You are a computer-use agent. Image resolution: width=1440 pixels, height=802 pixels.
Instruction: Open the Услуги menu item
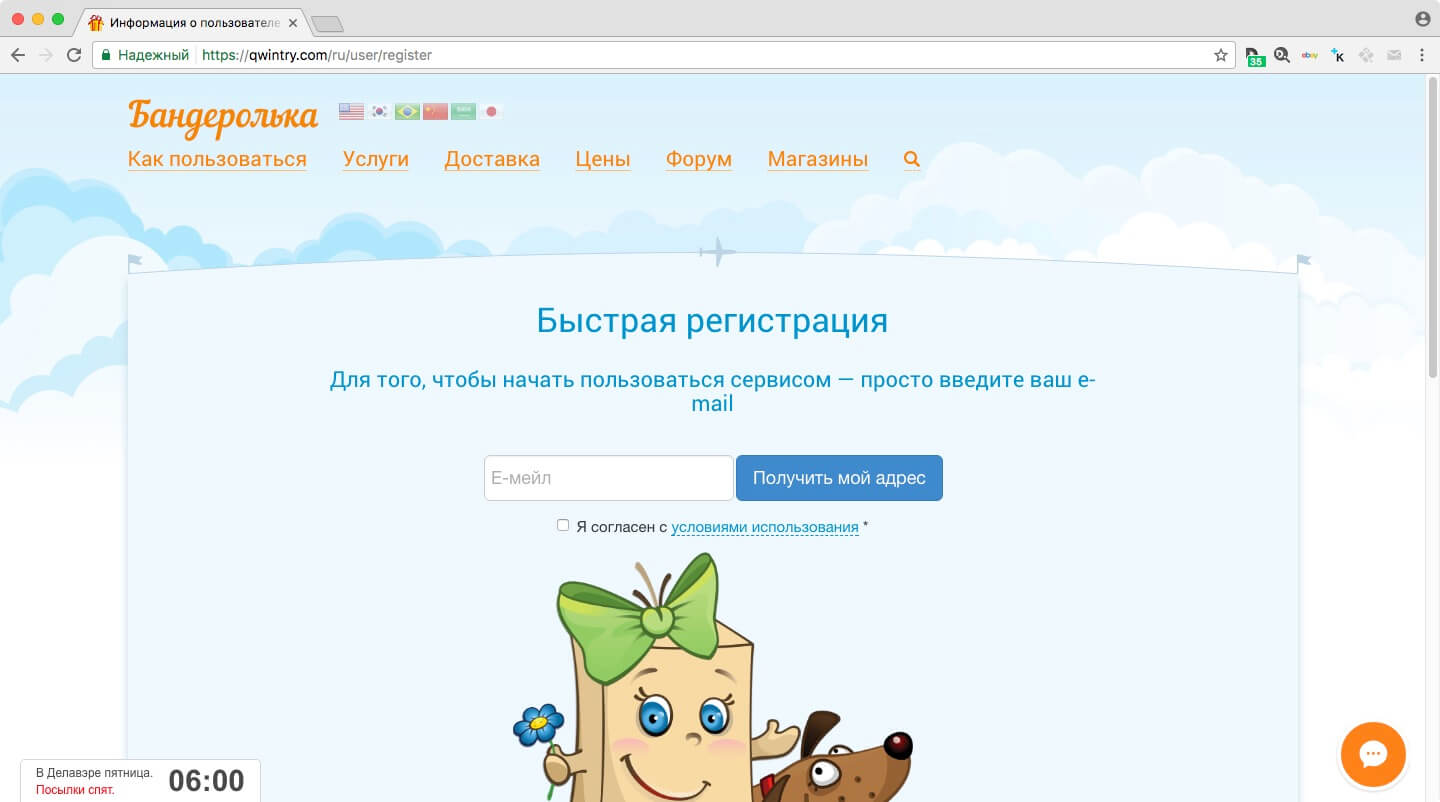376,159
